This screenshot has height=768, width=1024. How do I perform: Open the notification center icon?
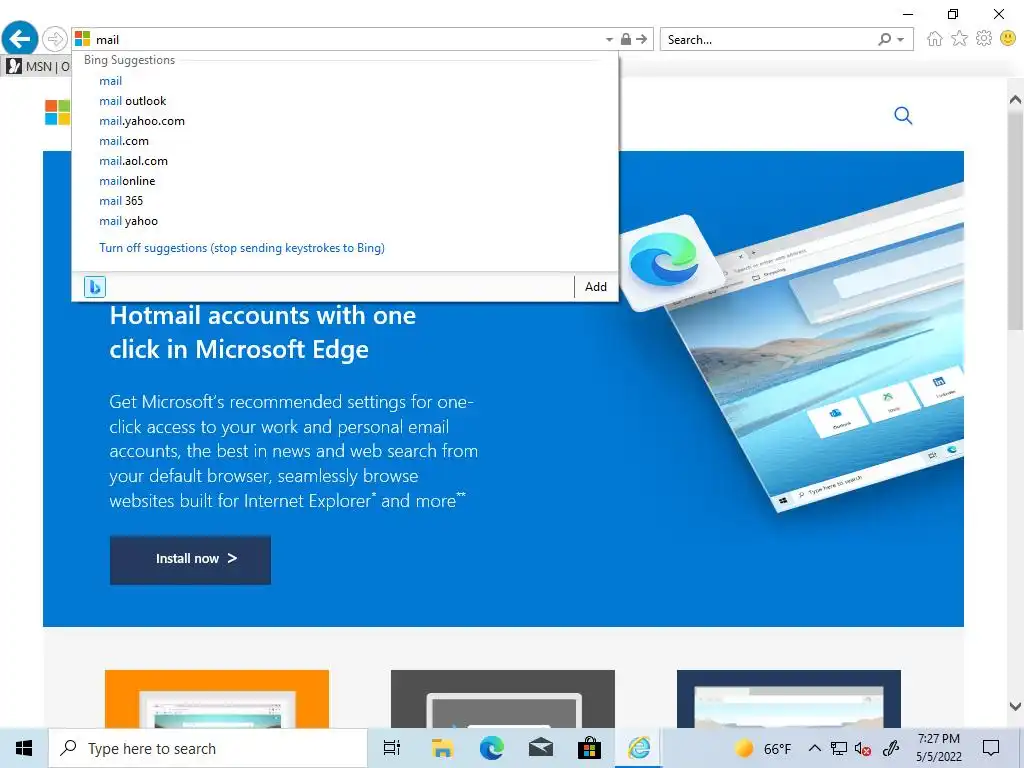tap(991, 748)
